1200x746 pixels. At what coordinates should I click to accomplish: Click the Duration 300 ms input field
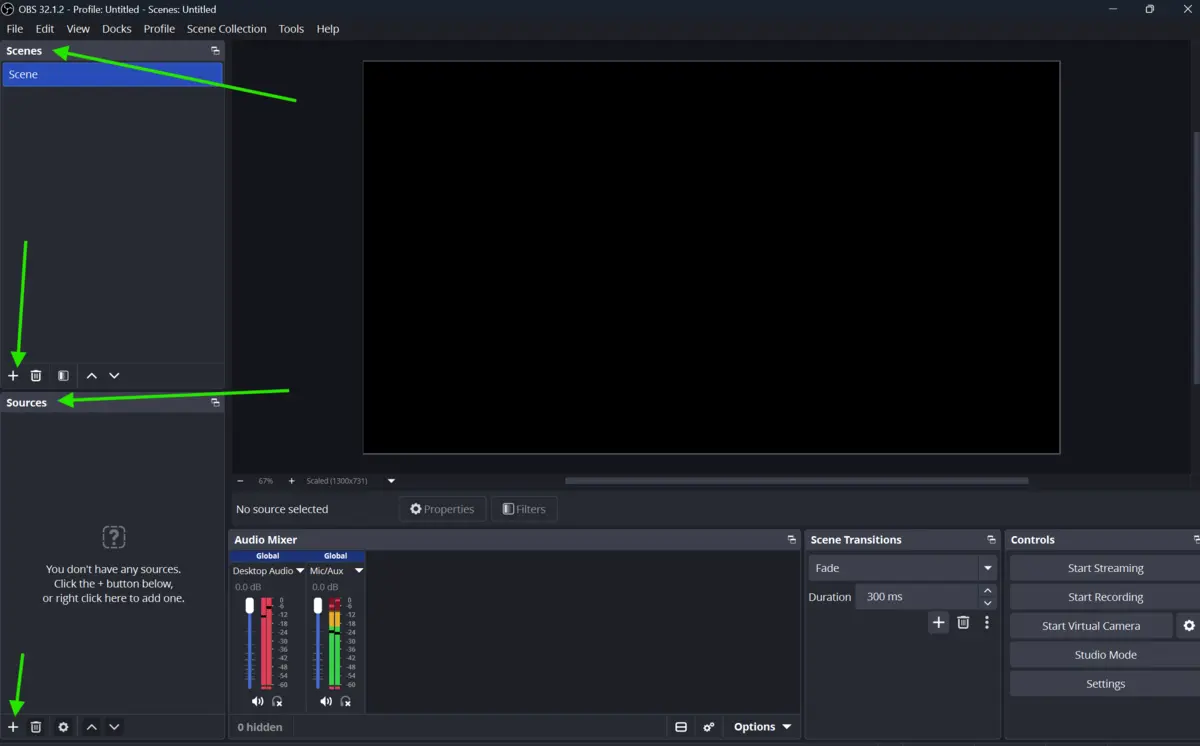[x=917, y=597]
